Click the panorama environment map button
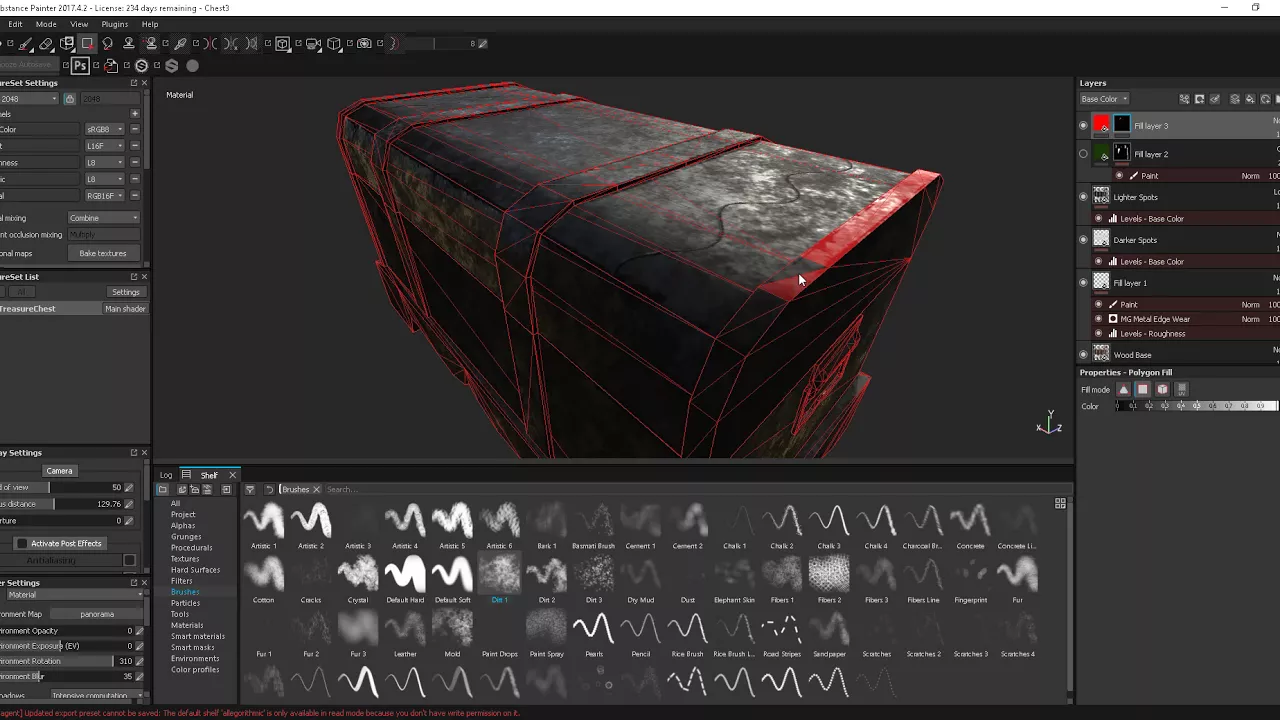 click(x=97, y=614)
